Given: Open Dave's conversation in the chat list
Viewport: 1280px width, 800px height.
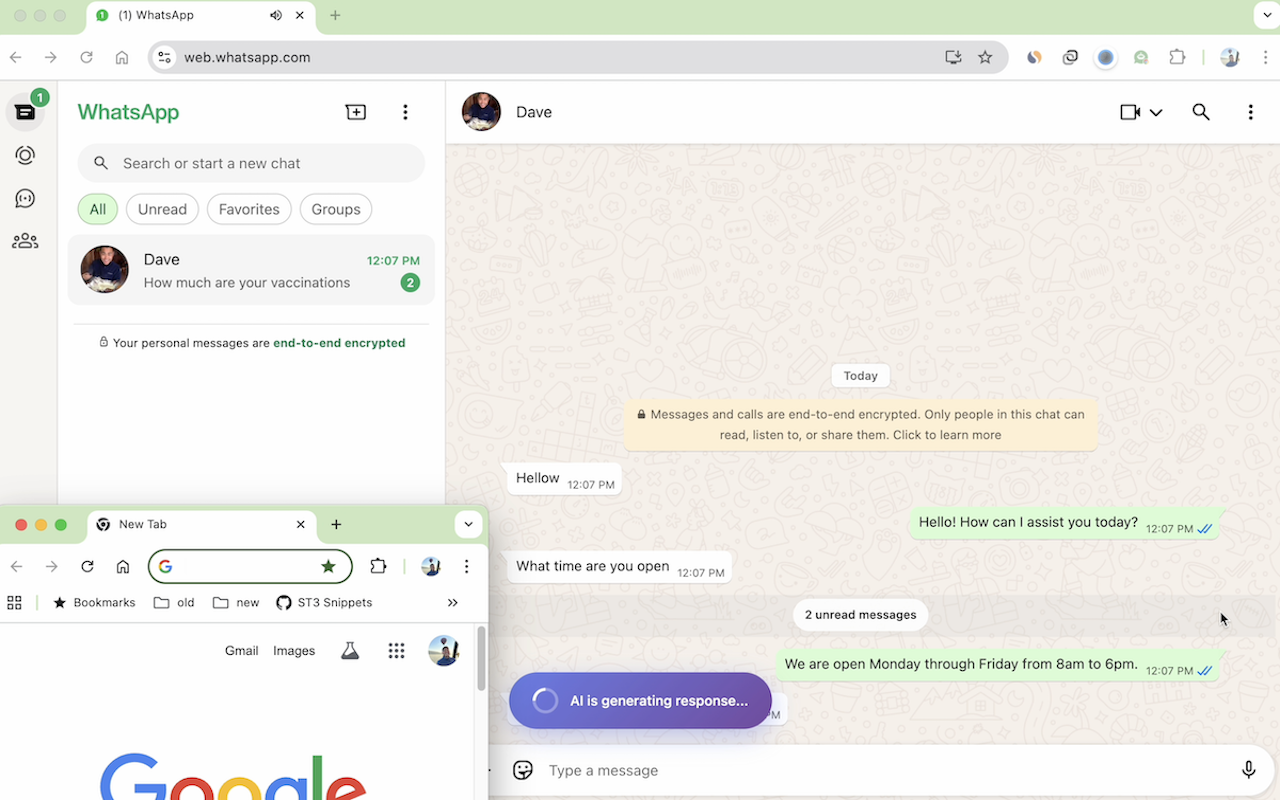Looking at the screenshot, I should coord(251,270).
